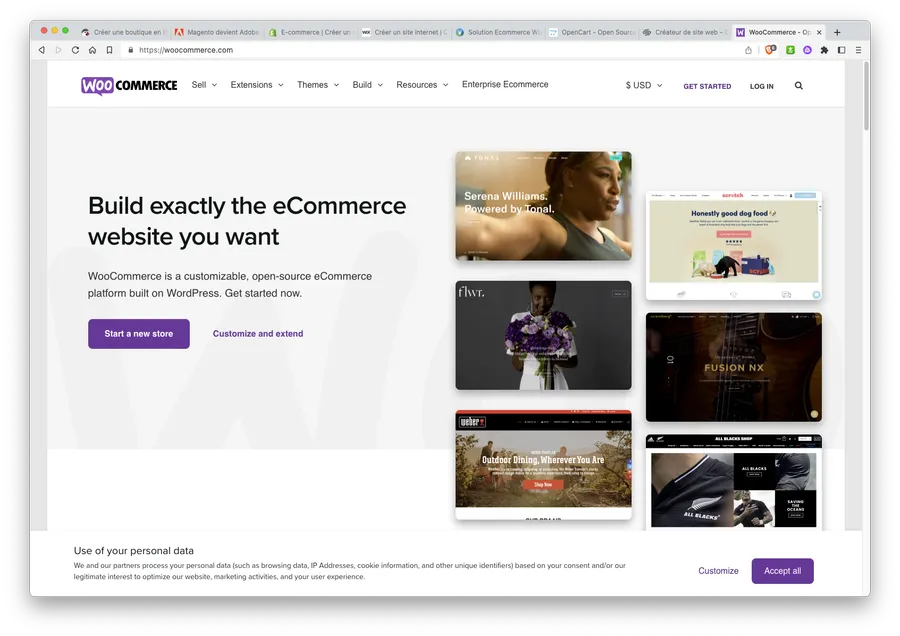This screenshot has width=900, height=636.
Task: Click the browser home icon
Action: pos(92,50)
